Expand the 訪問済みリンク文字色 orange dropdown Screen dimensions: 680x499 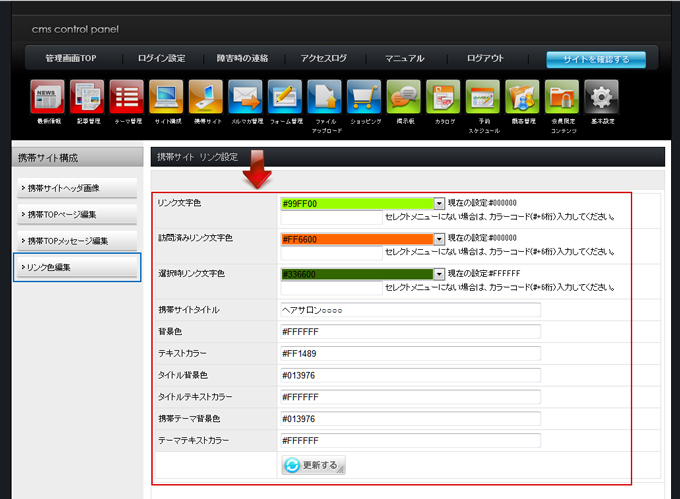439,238
